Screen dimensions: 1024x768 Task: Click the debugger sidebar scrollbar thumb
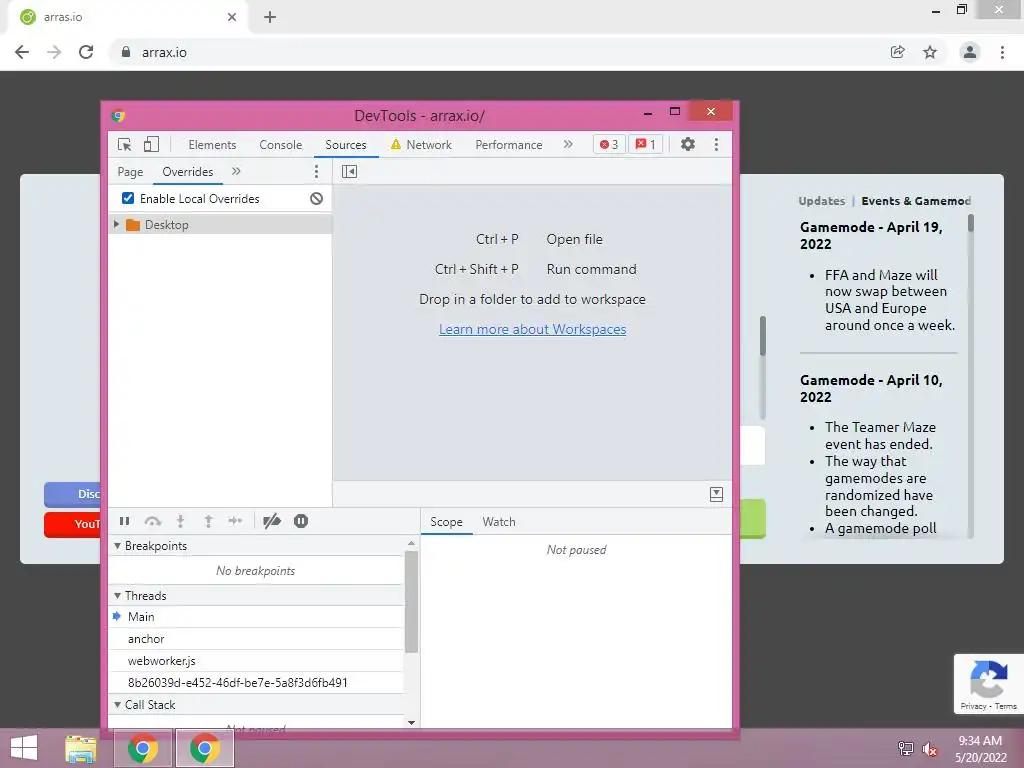[x=411, y=601]
